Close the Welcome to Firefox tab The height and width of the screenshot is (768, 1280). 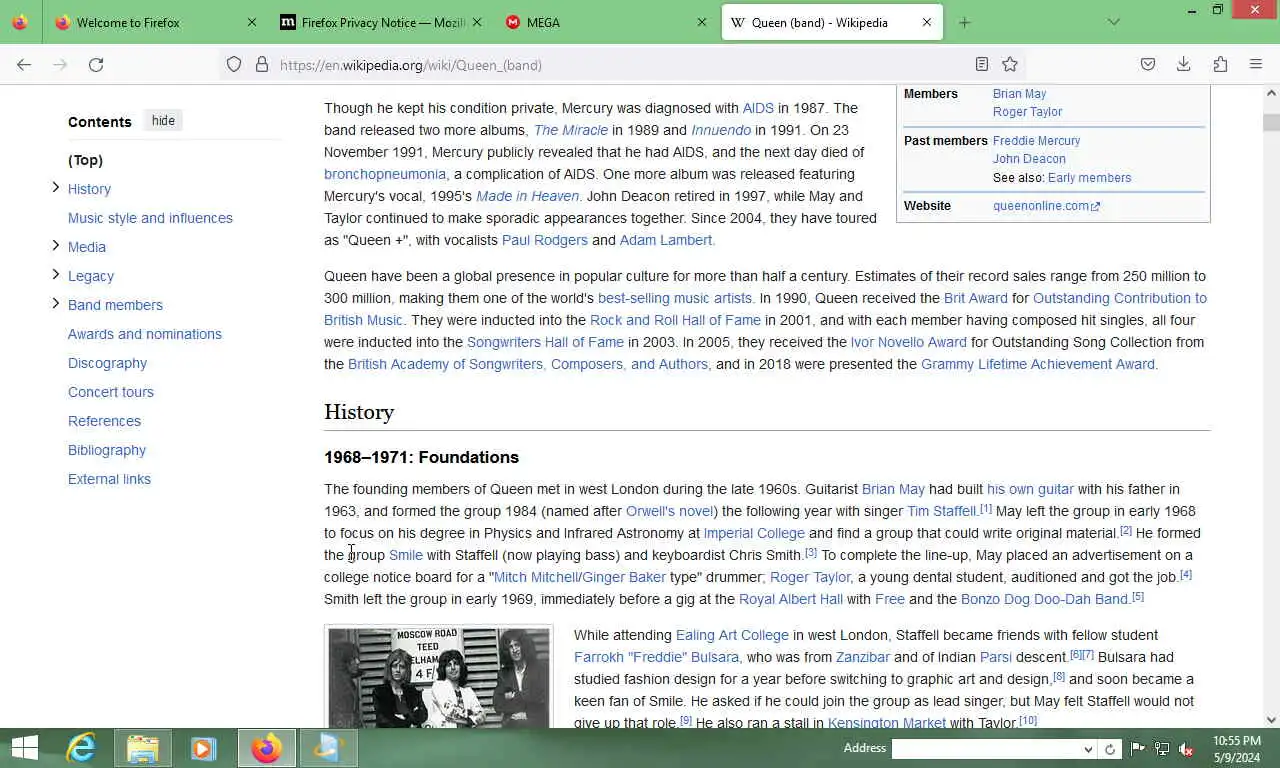point(252,22)
